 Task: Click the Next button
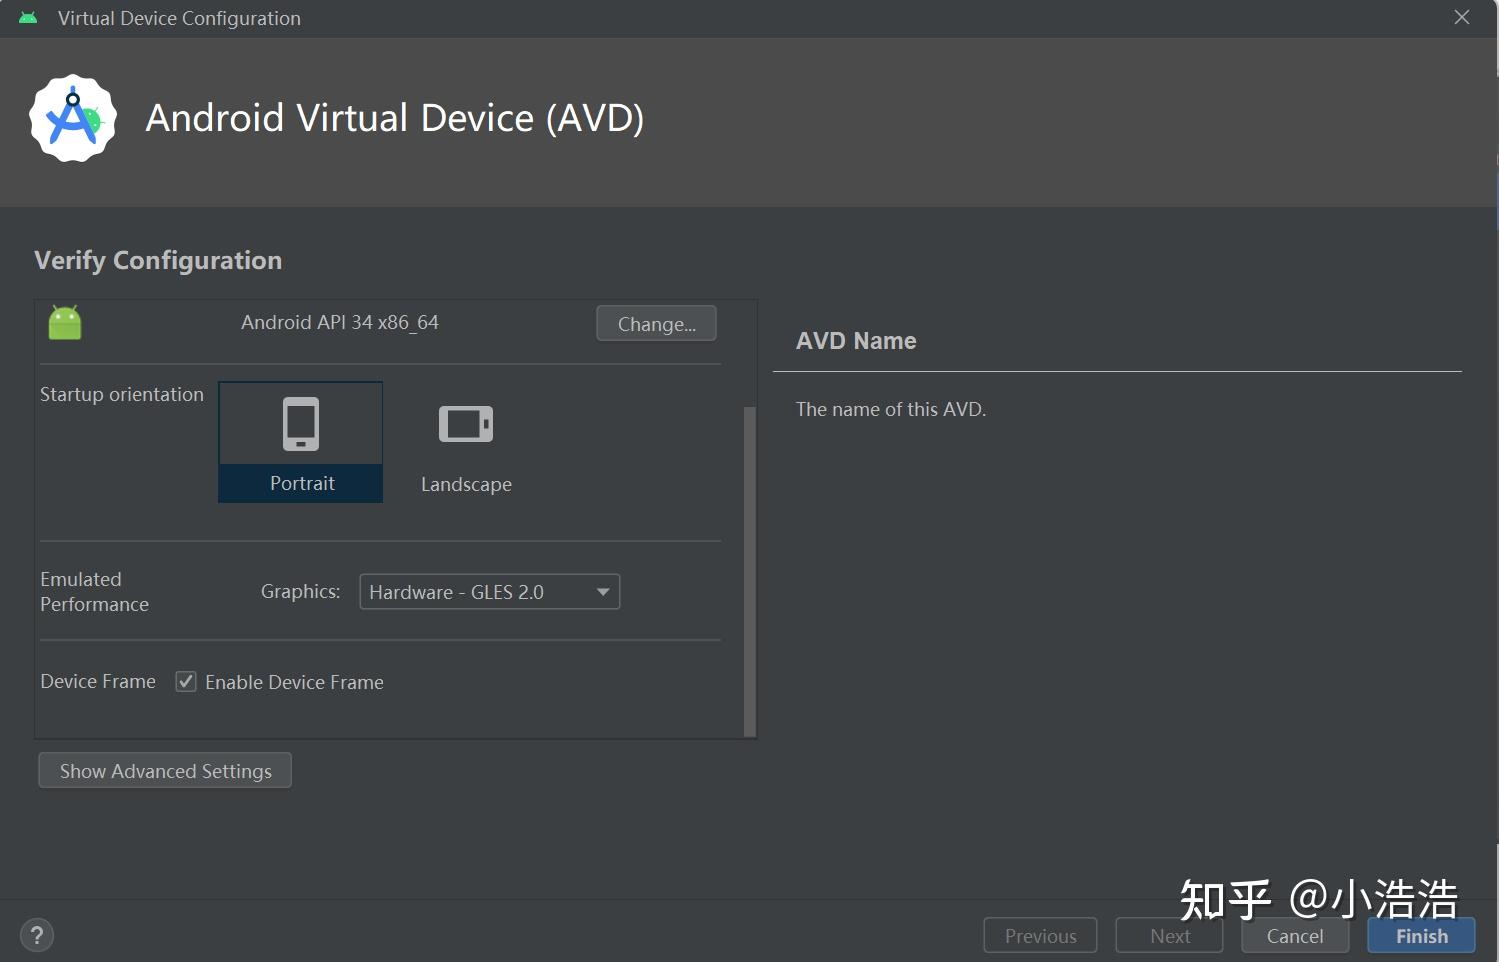tap(1170, 936)
